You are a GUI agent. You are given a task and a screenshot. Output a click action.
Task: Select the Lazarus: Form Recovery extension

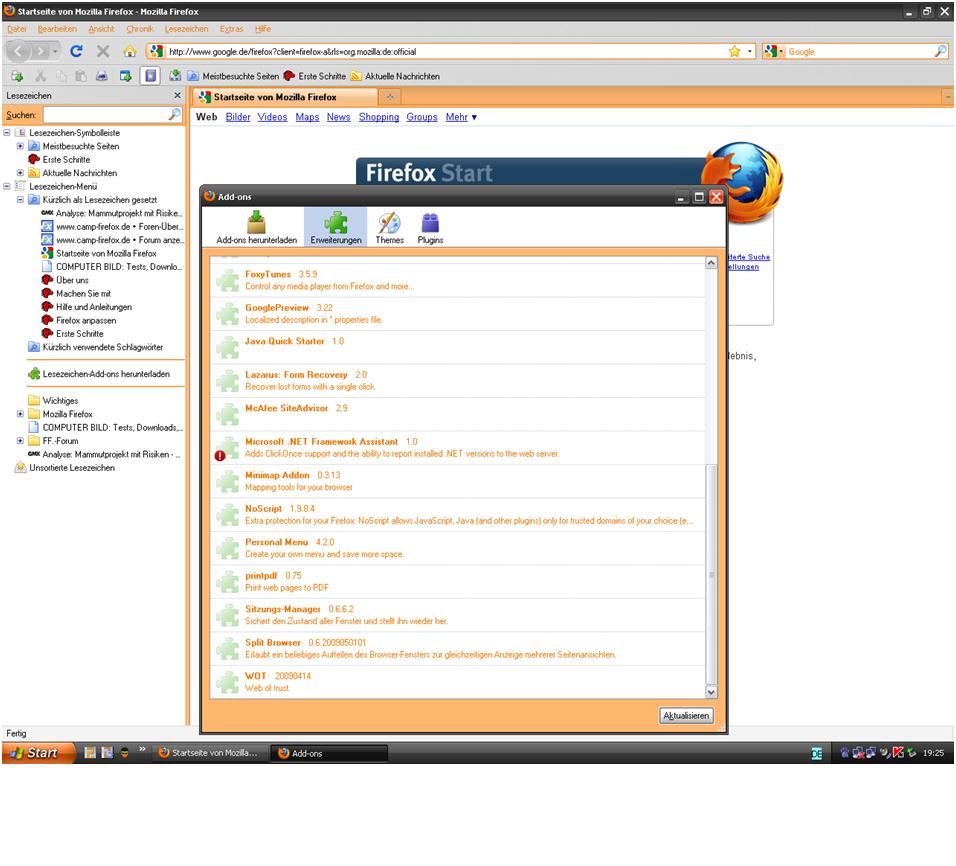pos(457,381)
